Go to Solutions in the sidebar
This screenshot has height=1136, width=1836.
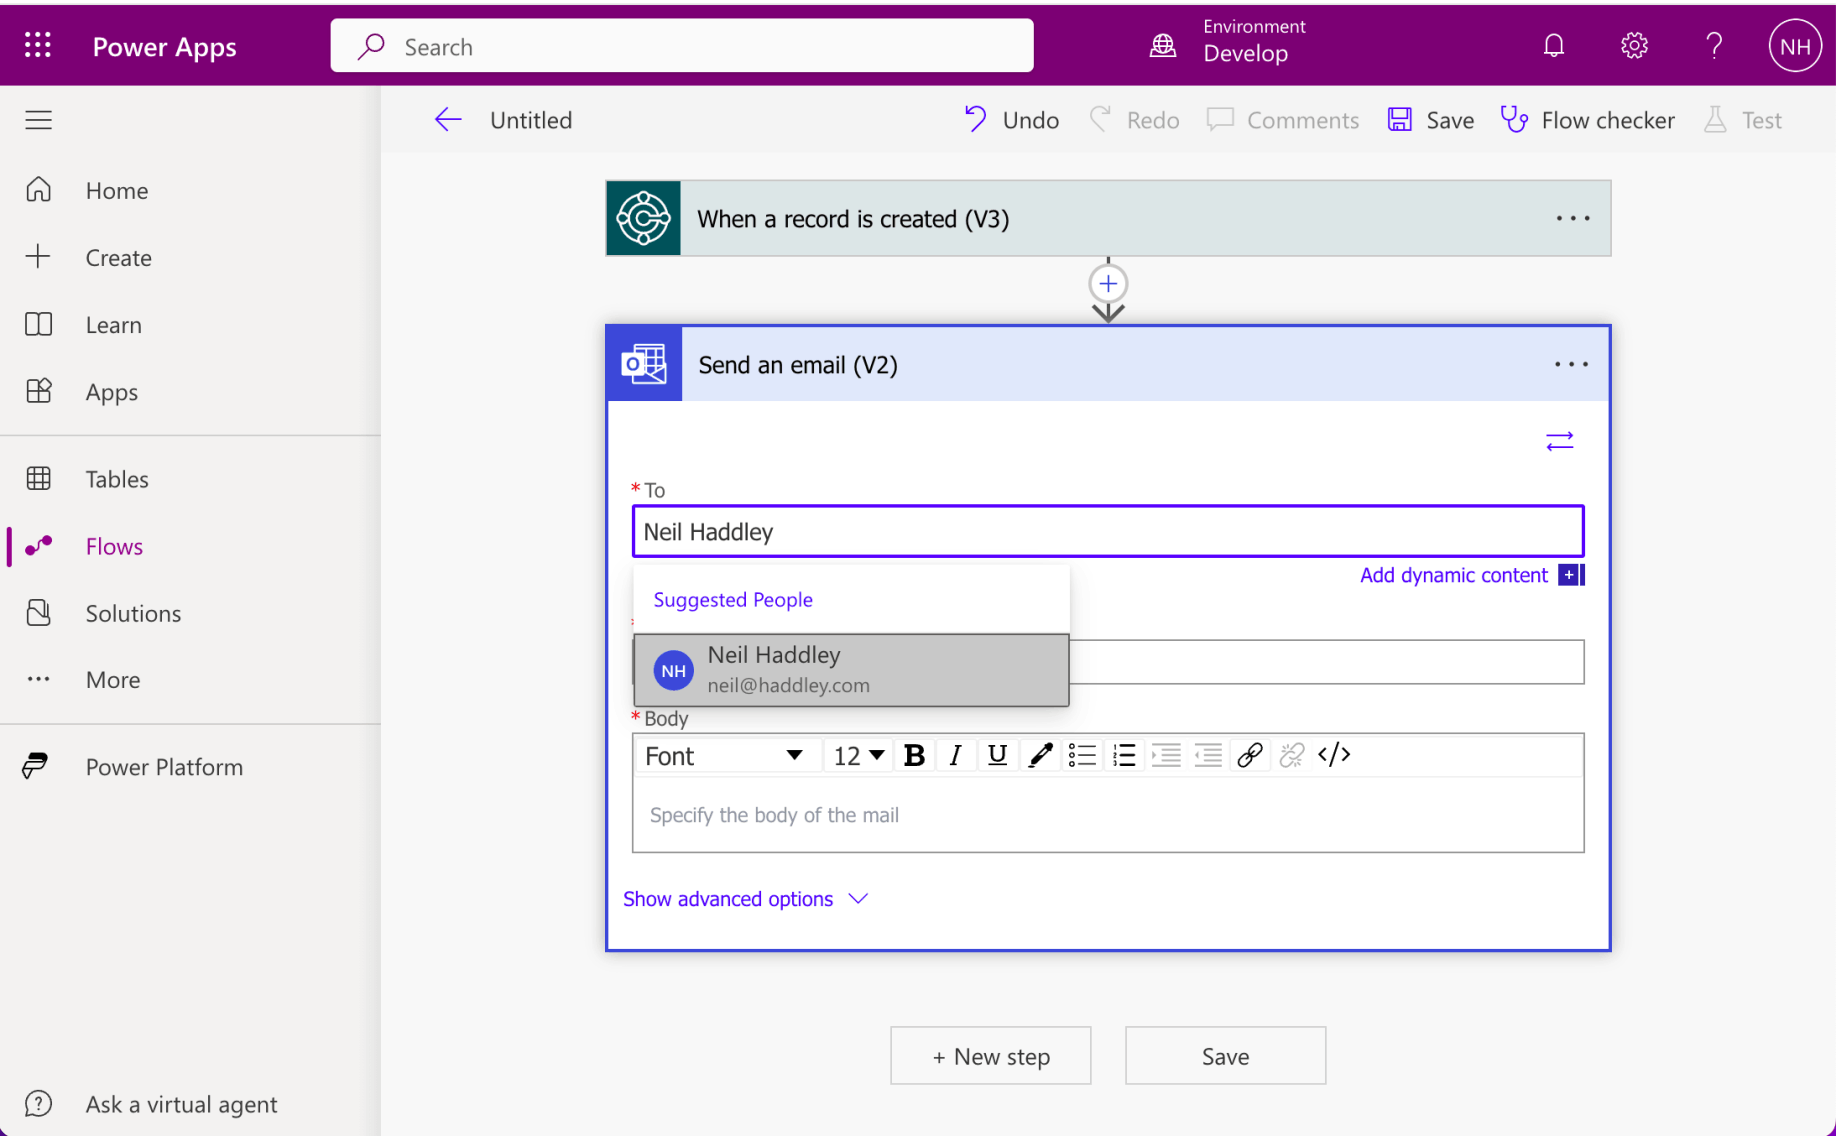(x=133, y=613)
